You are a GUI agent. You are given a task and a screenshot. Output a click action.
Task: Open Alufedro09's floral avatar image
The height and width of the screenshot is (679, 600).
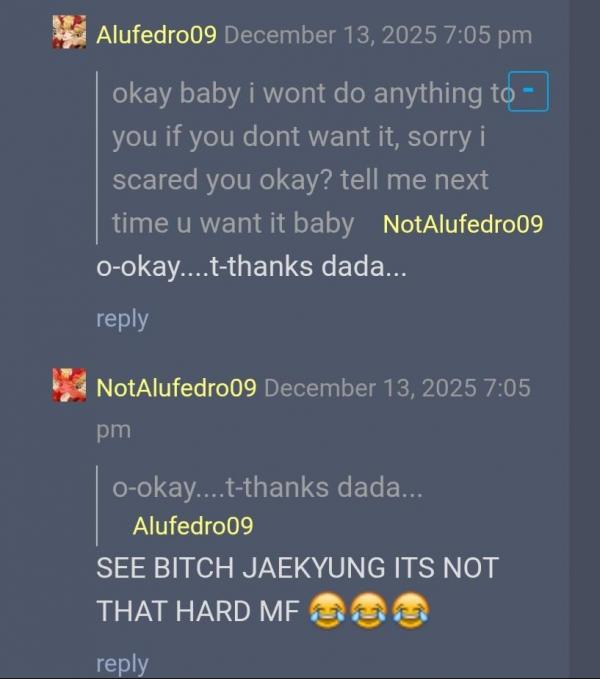pos(69,32)
